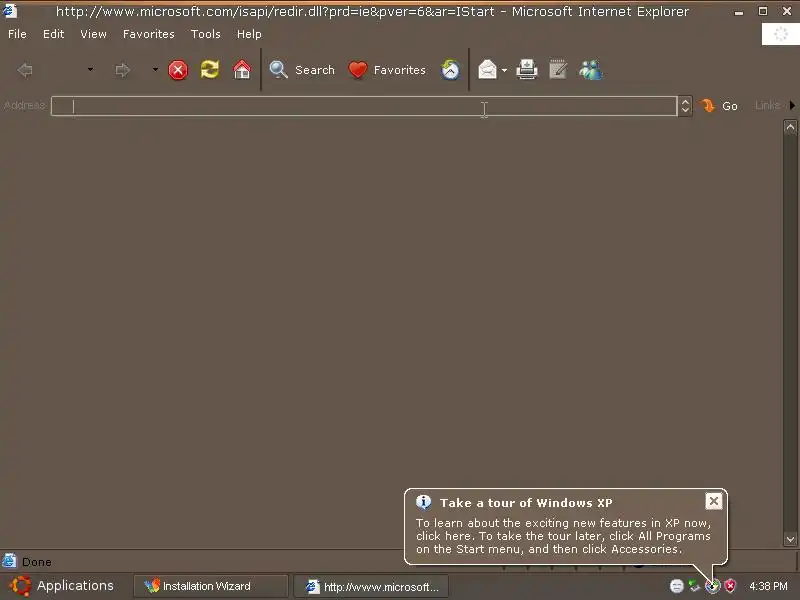Click the yellow Refresh icon
This screenshot has height=600, width=800.
point(210,69)
